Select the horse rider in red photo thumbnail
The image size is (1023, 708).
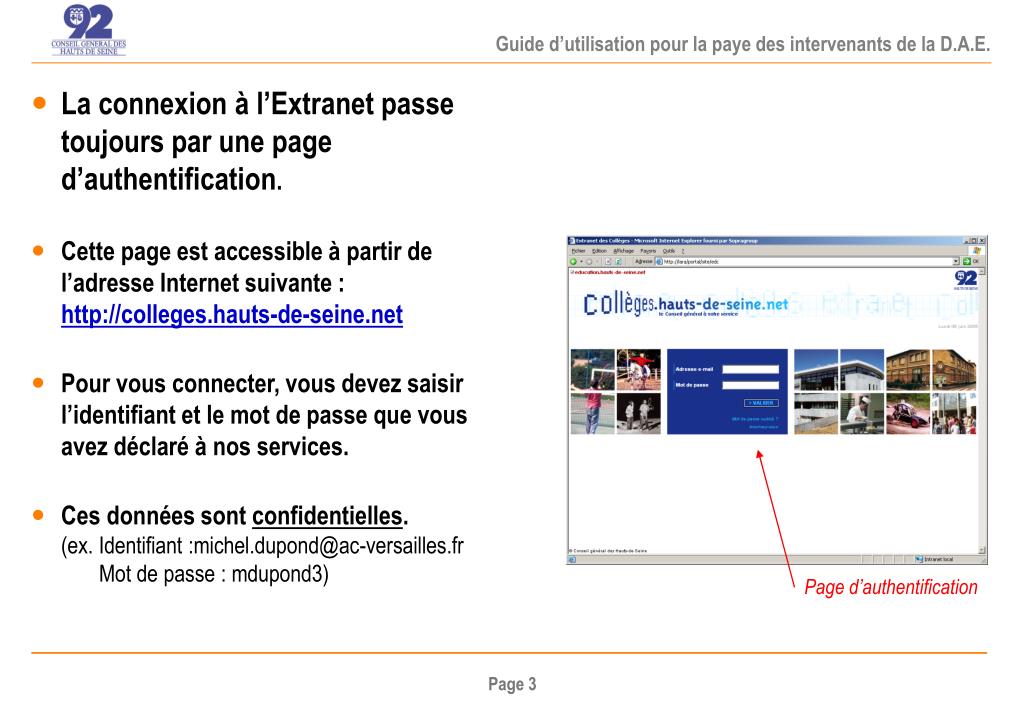639,369
